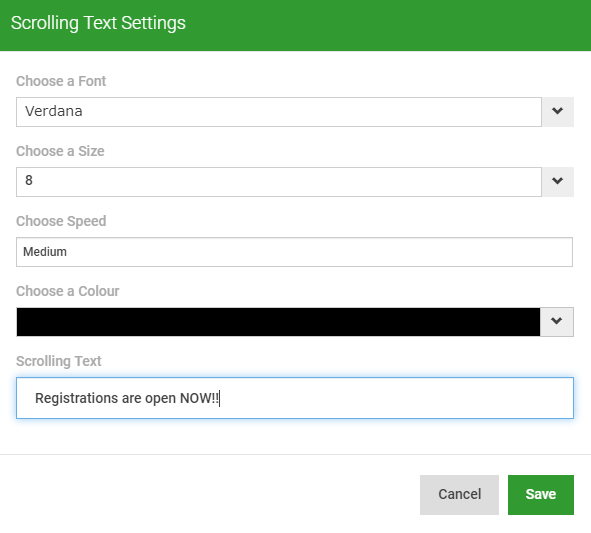Pick the black colour swatch bar
The width and height of the screenshot is (591, 533).
click(278, 322)
